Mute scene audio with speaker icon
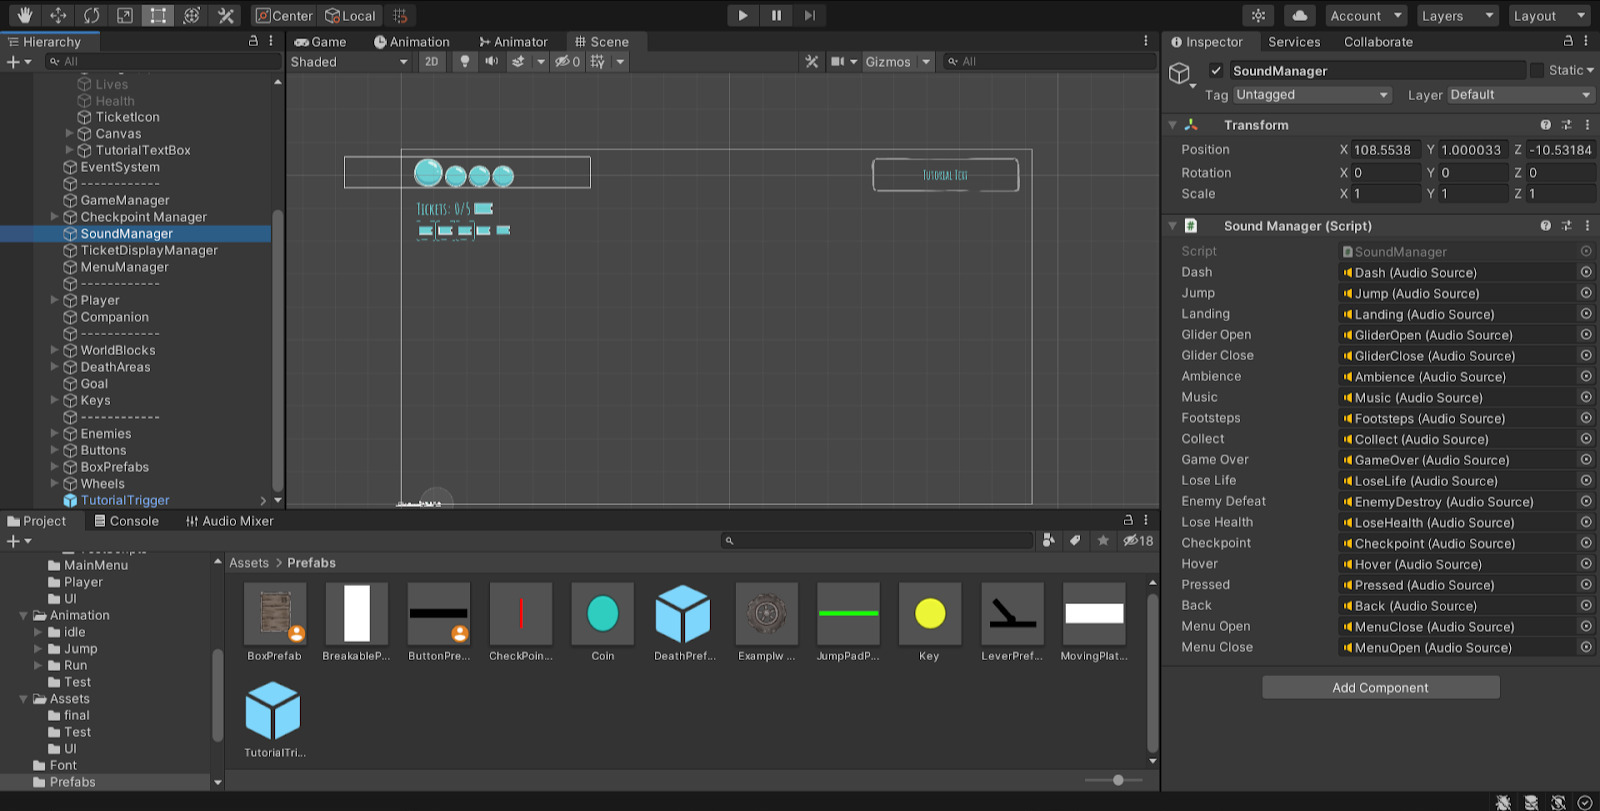This screenshot has height=811, width=1600. tap(491, 61)
